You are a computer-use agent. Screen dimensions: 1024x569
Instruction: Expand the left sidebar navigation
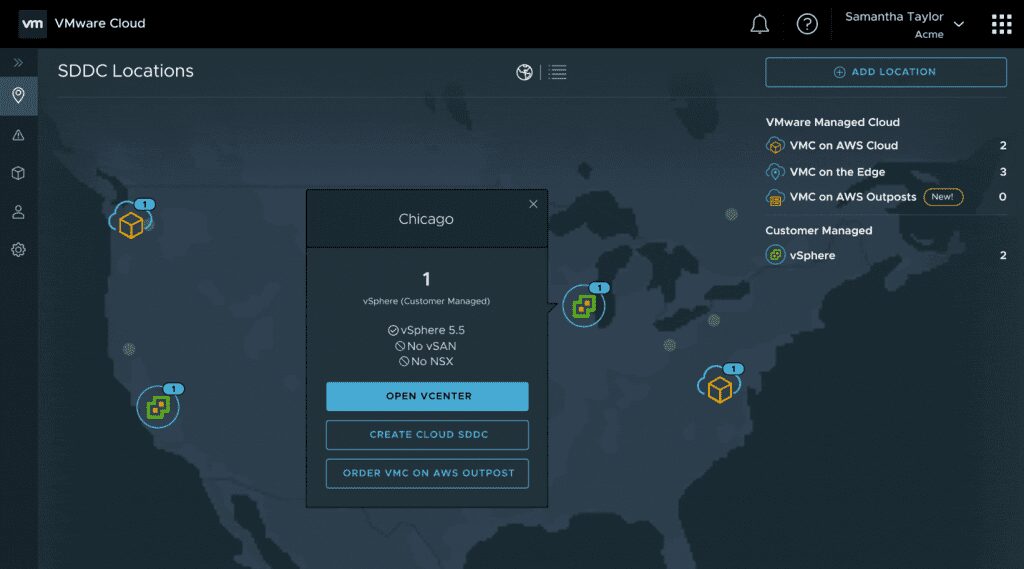[x=18, y=63]
